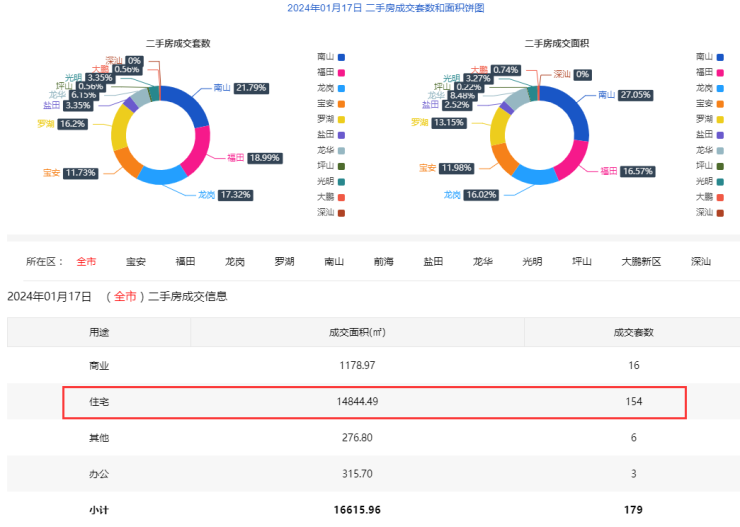Click 深汕 brown swatch in 成交面积 legend
740x527 pixels.
pyautogui.click(x=720, y=213)
